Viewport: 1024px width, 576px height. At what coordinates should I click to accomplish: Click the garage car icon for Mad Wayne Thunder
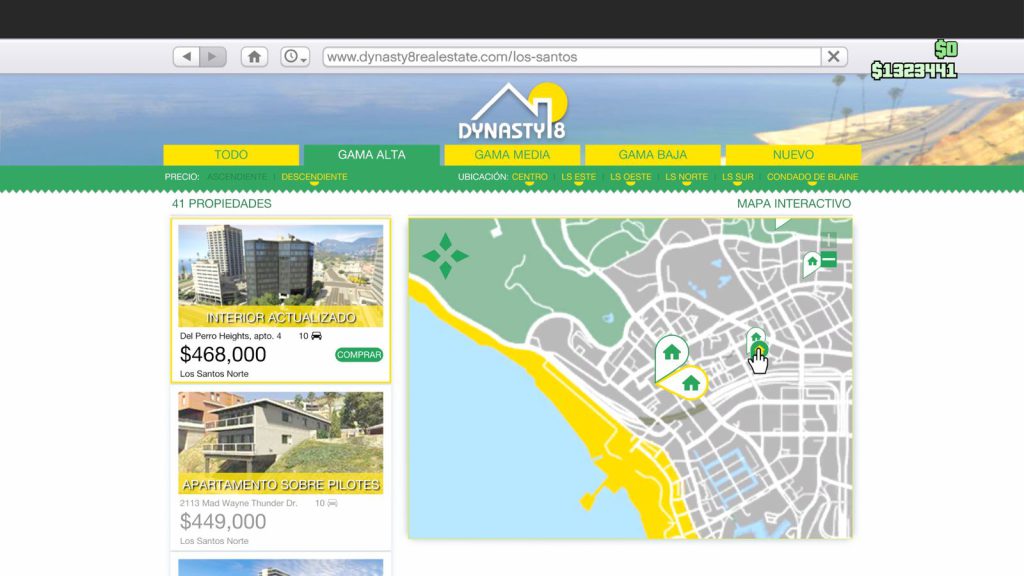point(332,504)
